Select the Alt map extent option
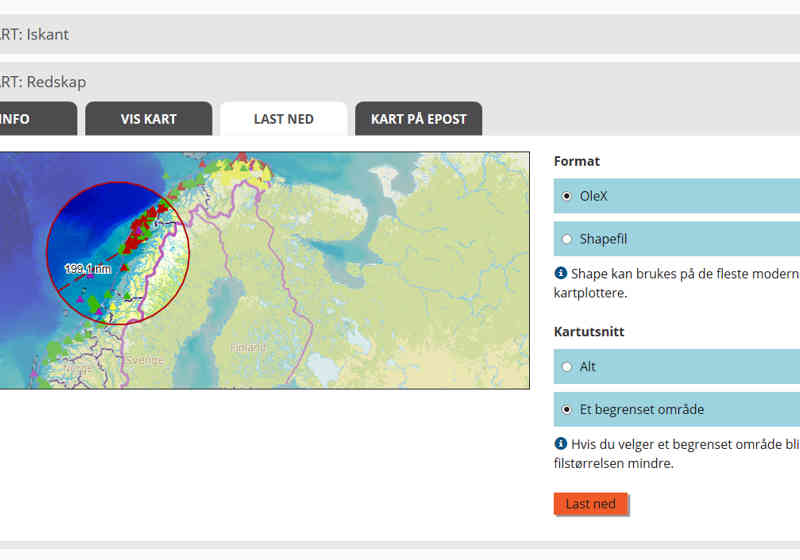 point(568,367)
